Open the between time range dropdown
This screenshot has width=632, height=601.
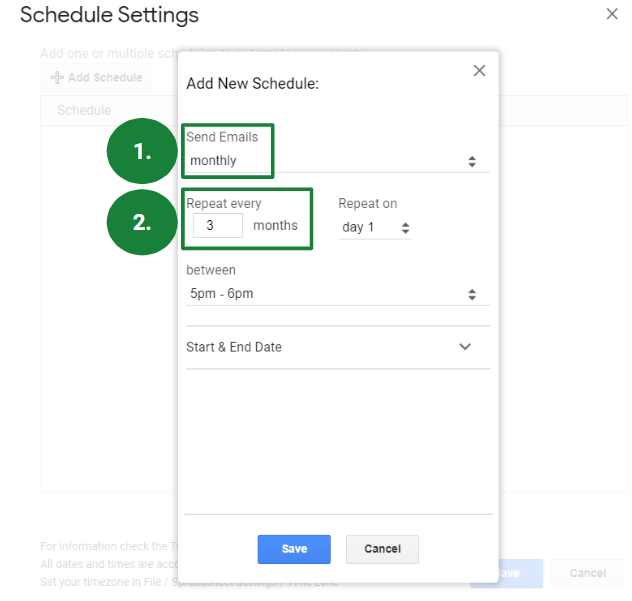(337, 294)
